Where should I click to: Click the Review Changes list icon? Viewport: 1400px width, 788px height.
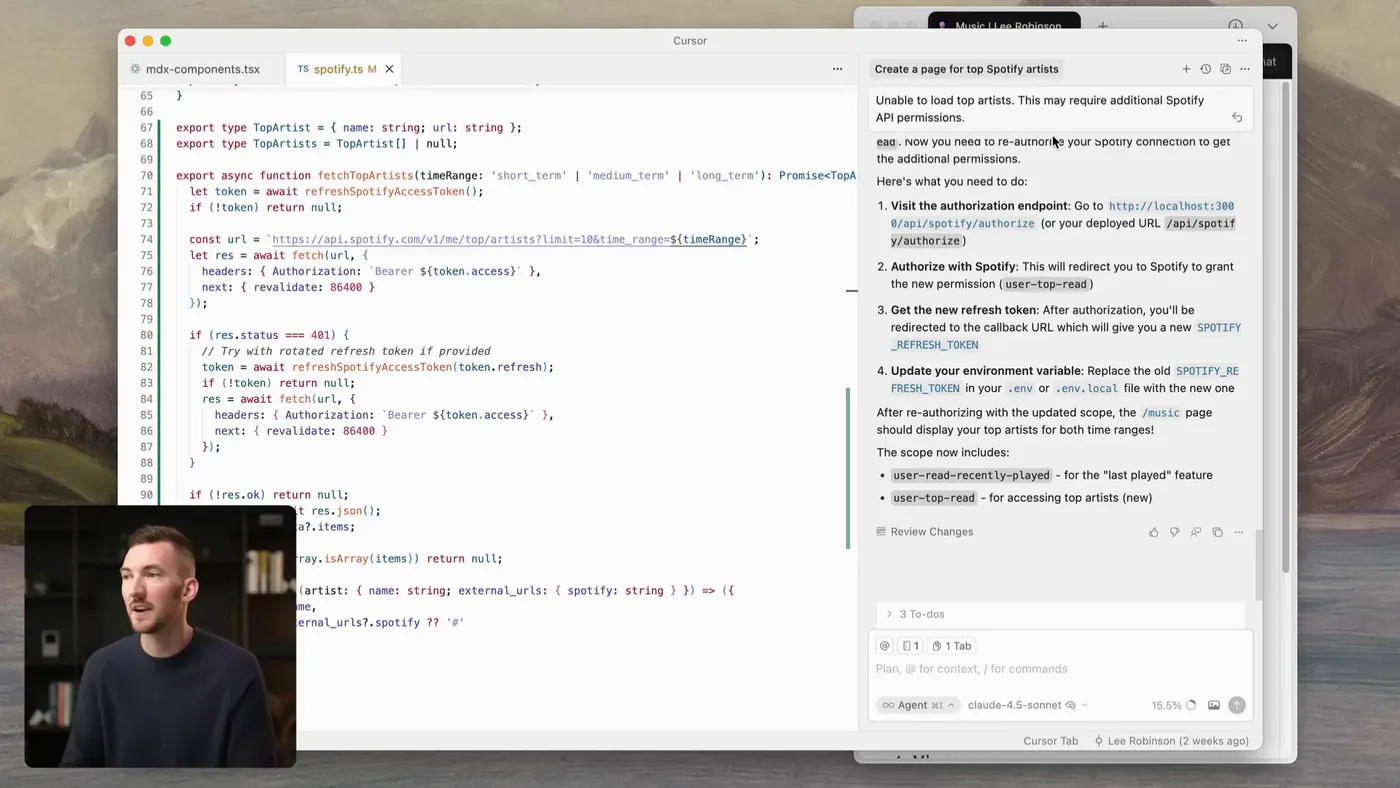881,532
